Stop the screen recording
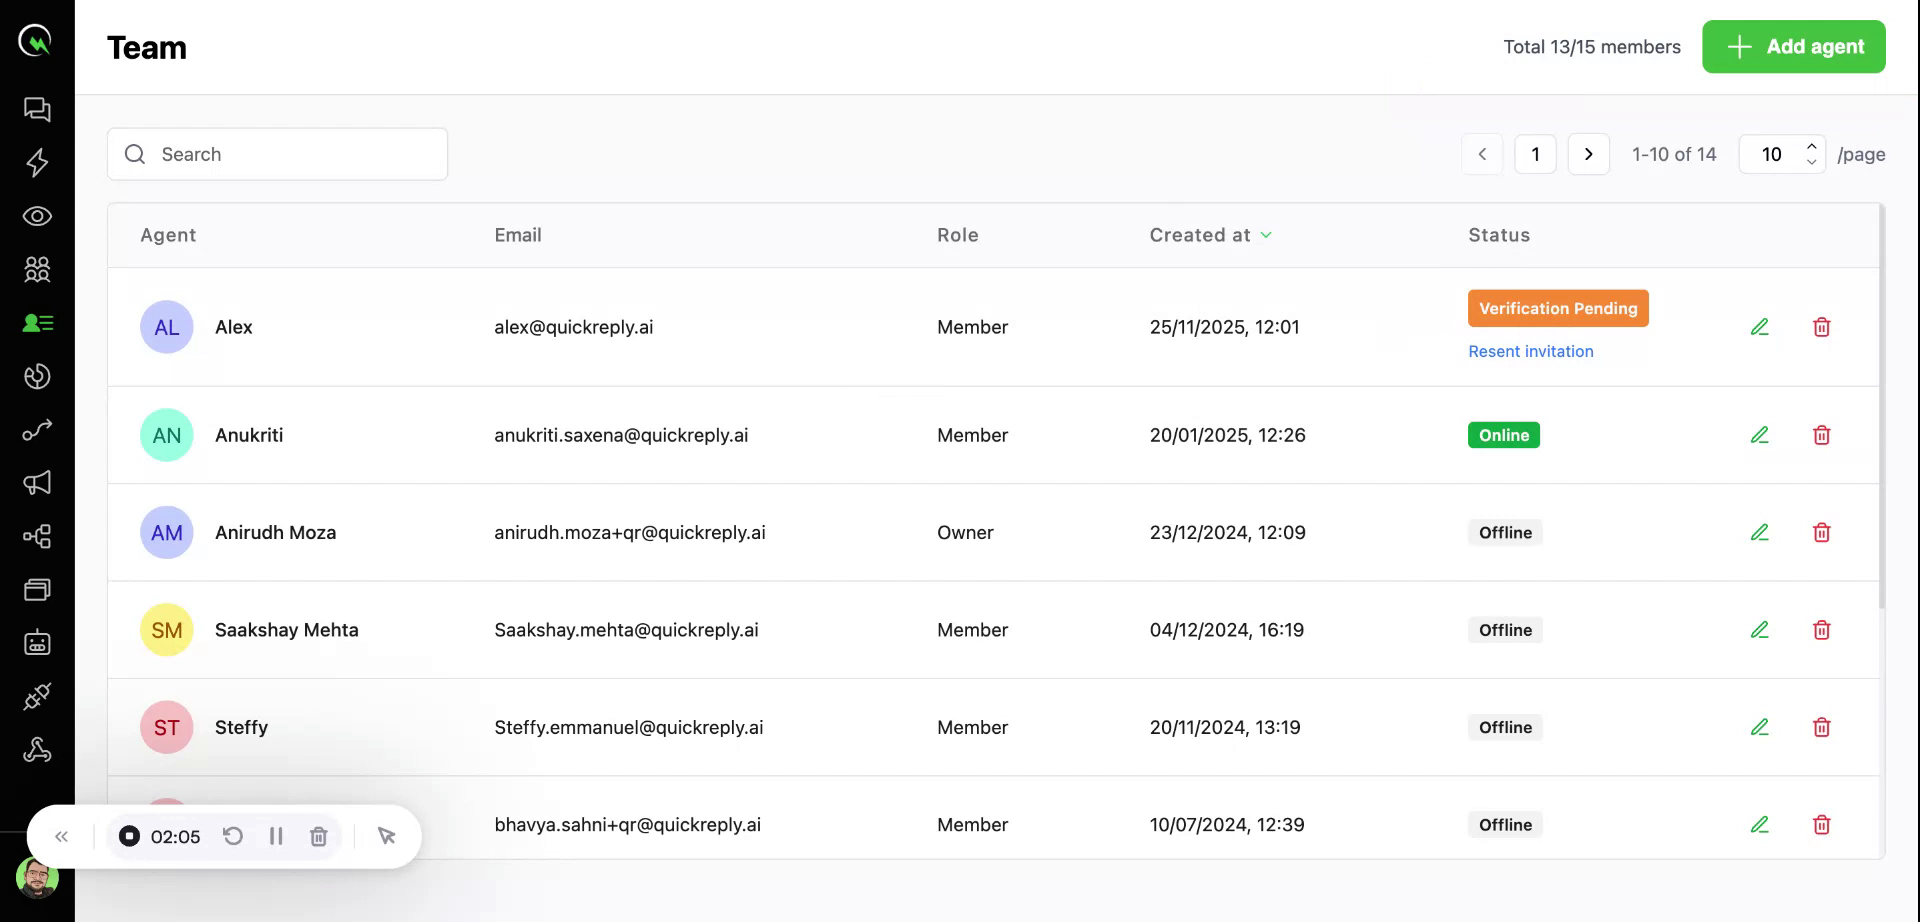The width and height of the screenshot is (1920, 922). pyautogui.click(x=129, y=836)
